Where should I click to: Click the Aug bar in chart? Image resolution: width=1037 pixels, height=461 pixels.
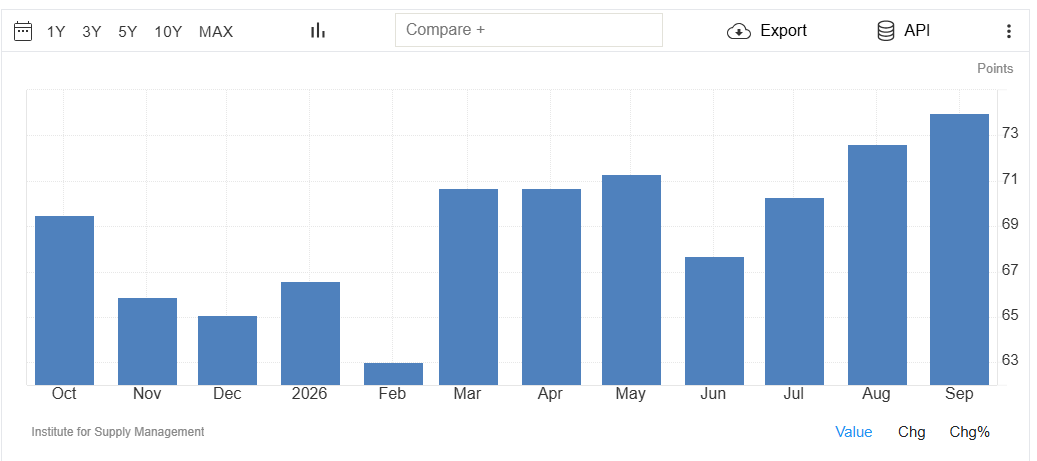pyautogui.click(x=877, y=265)
